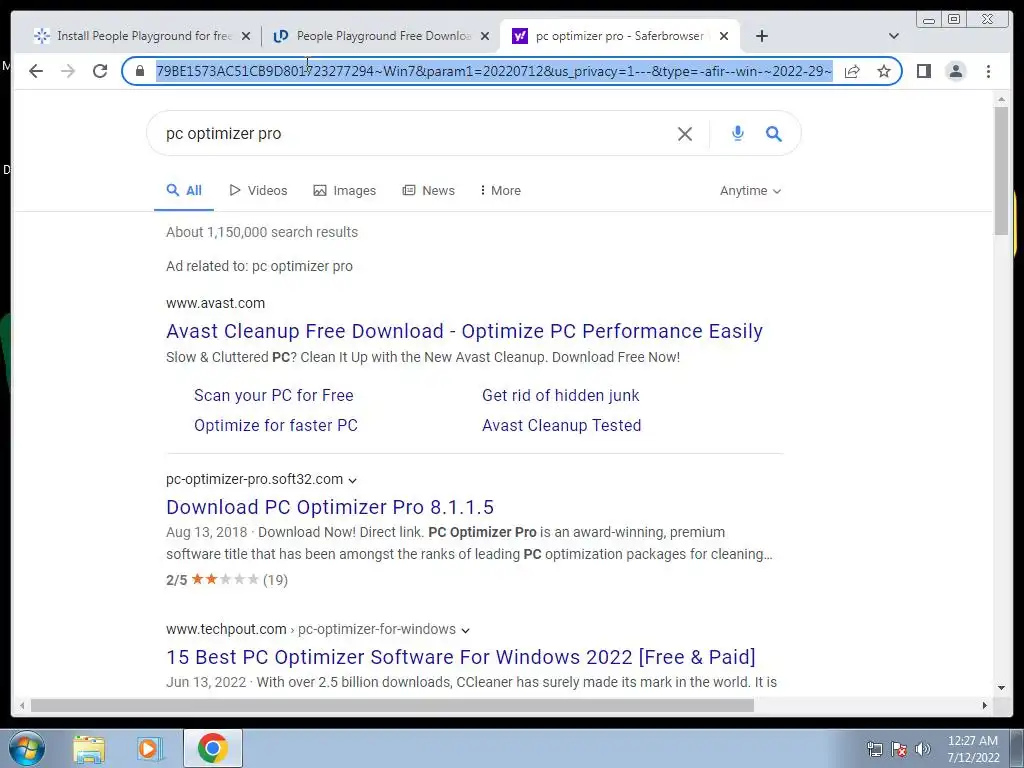Submit search with magnifier icon
The height and width of the screenshot is (768, 1024).
[x=774, y=134]
